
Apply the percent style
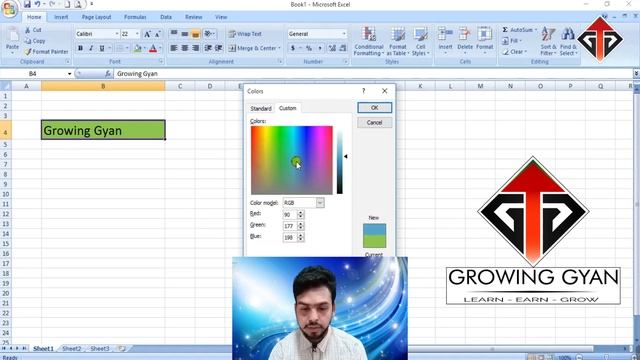tap(309, 48)
